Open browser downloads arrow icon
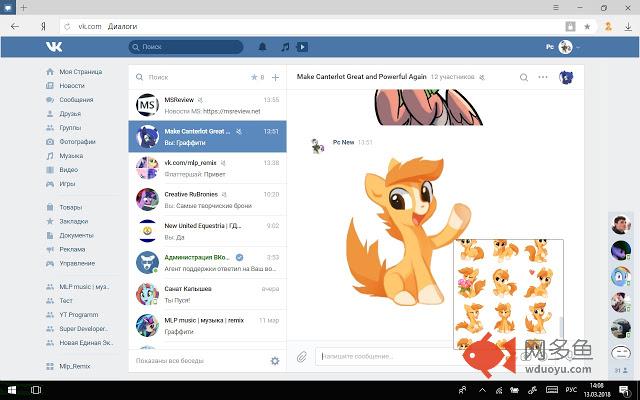This screenshot has height=400, width=640. click(x=628, y=27)
